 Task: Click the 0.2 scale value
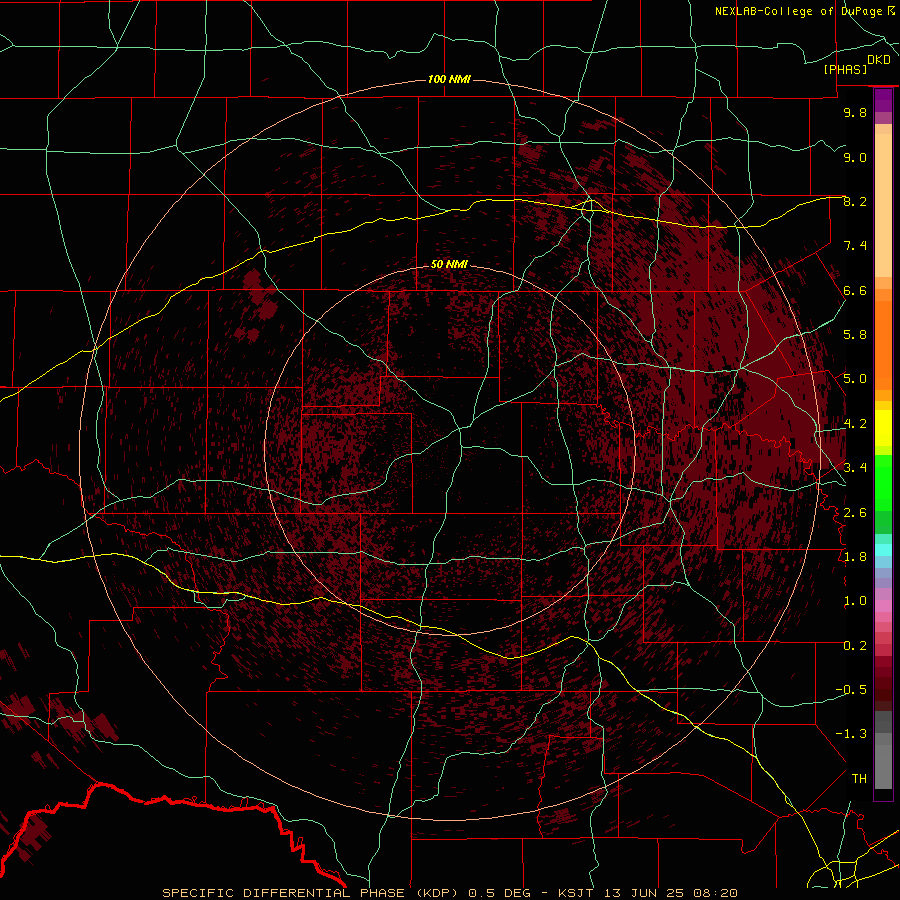(x=855, y=646)
